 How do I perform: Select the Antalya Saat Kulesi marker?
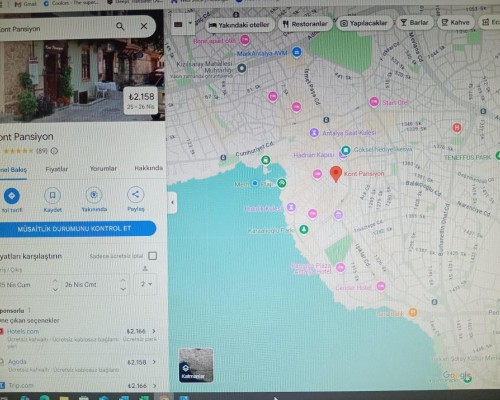point(314,133)
